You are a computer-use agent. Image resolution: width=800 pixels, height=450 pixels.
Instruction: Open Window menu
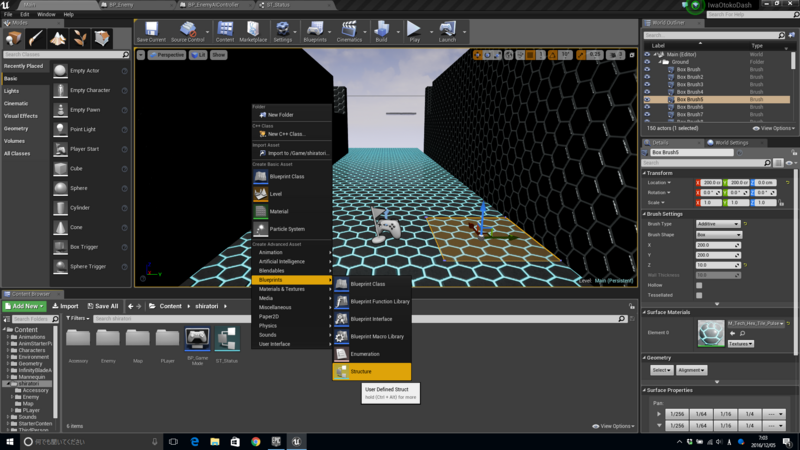(x=46, y=14)
